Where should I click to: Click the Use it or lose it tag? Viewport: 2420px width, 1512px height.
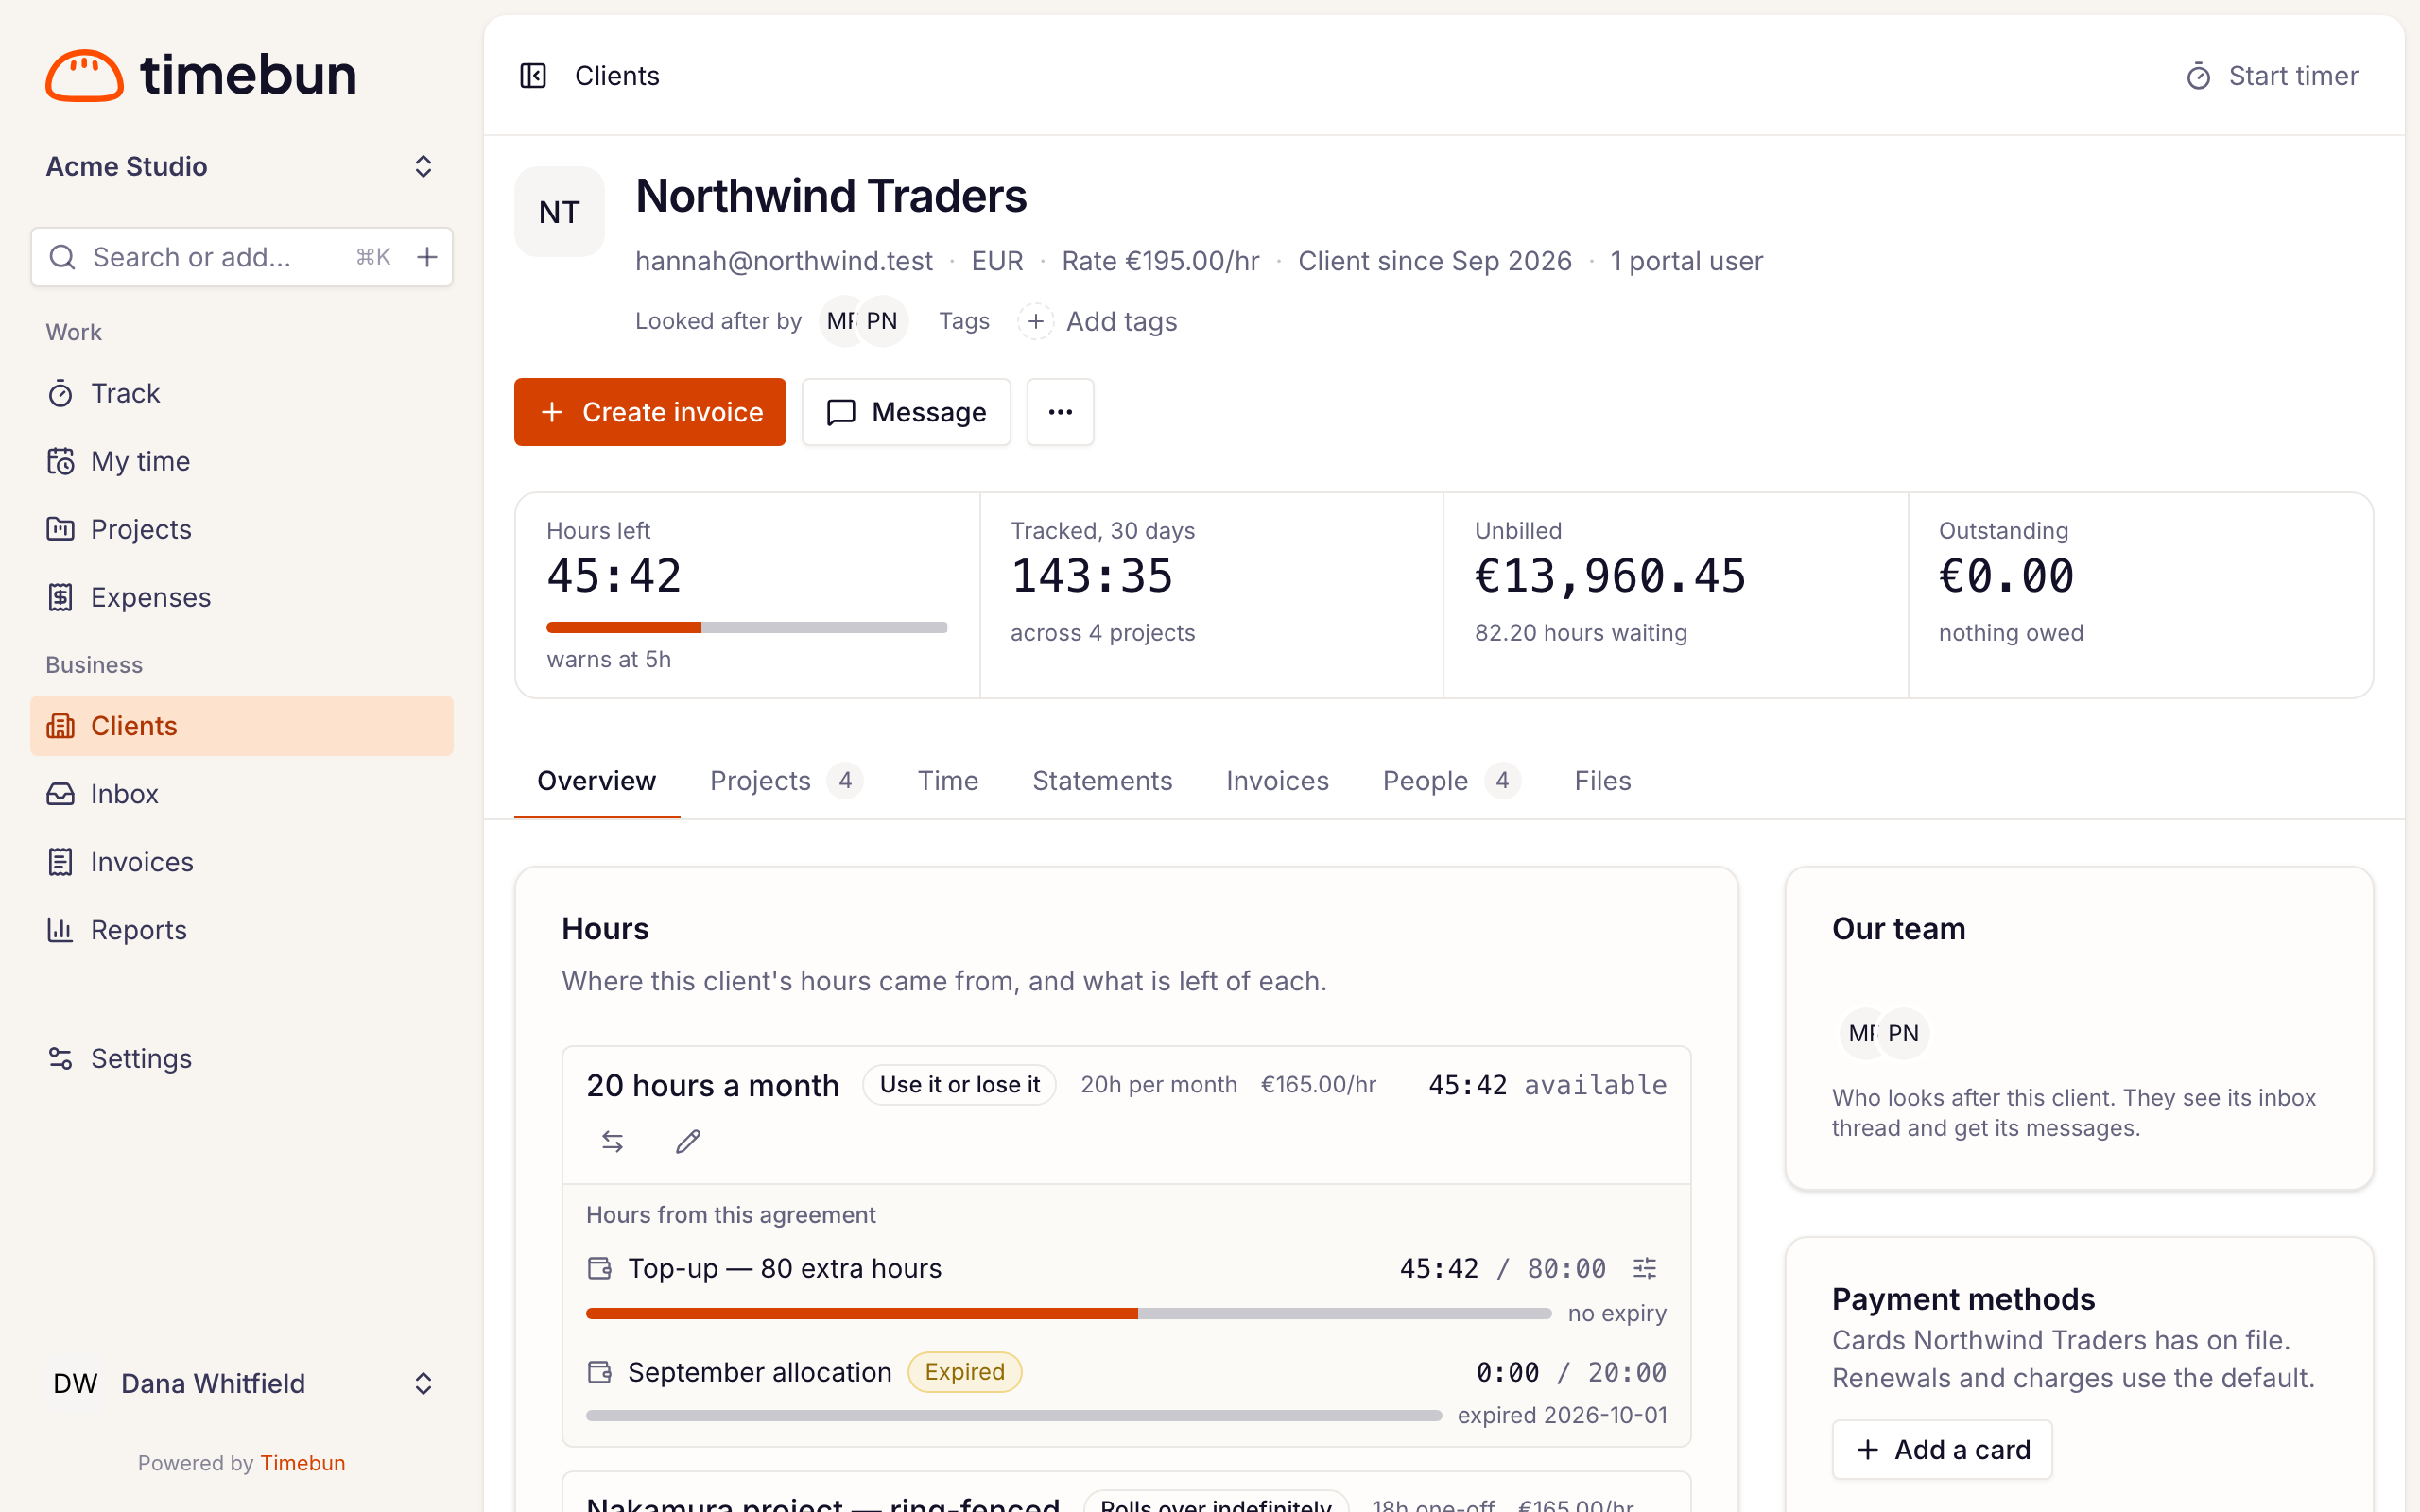[x=959, y=1085]
